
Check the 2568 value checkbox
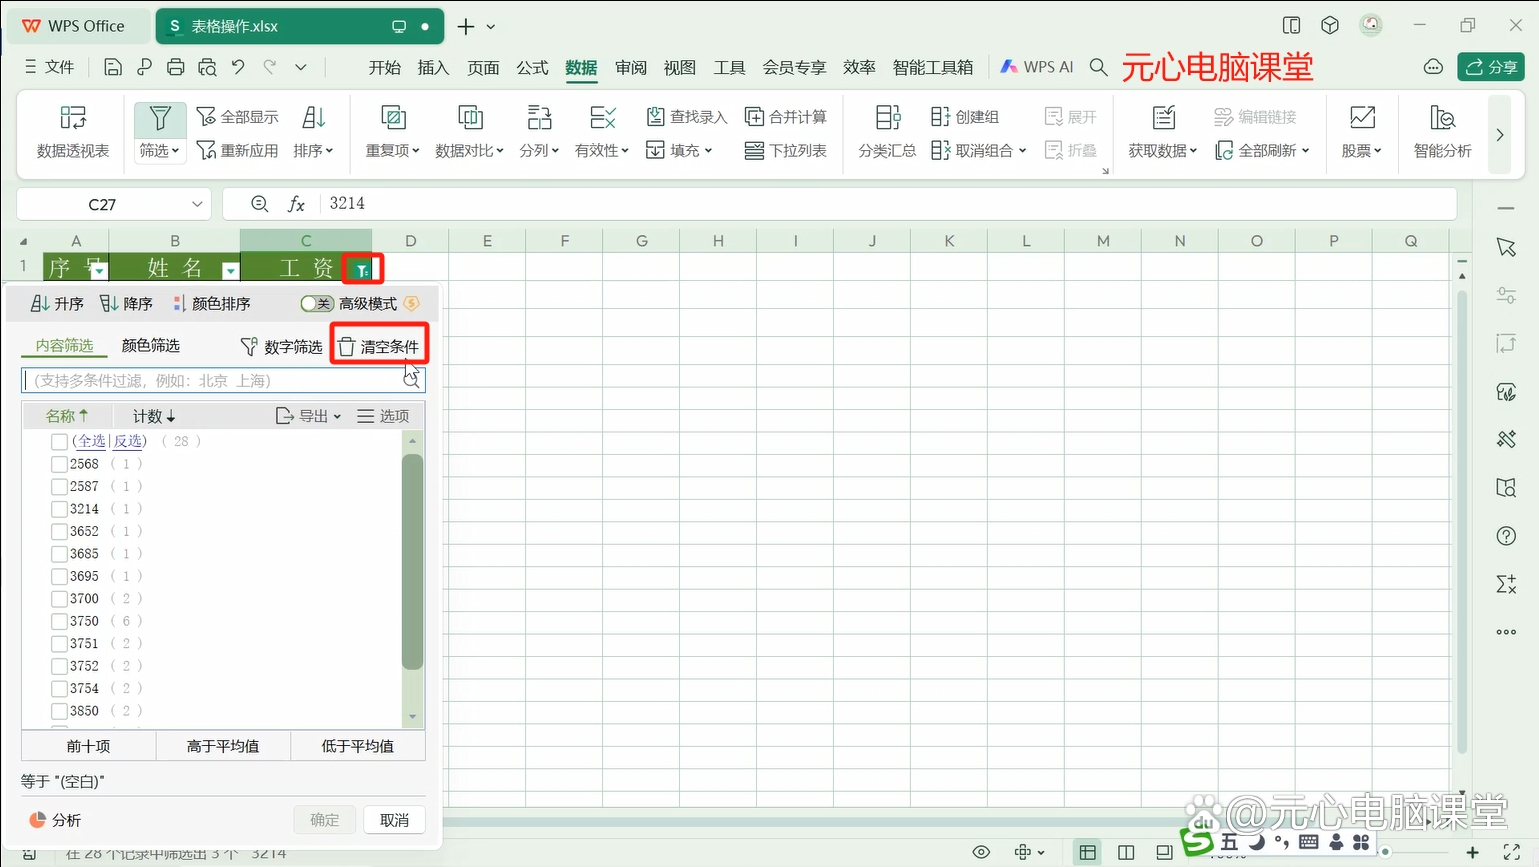[x=59, y=464]
